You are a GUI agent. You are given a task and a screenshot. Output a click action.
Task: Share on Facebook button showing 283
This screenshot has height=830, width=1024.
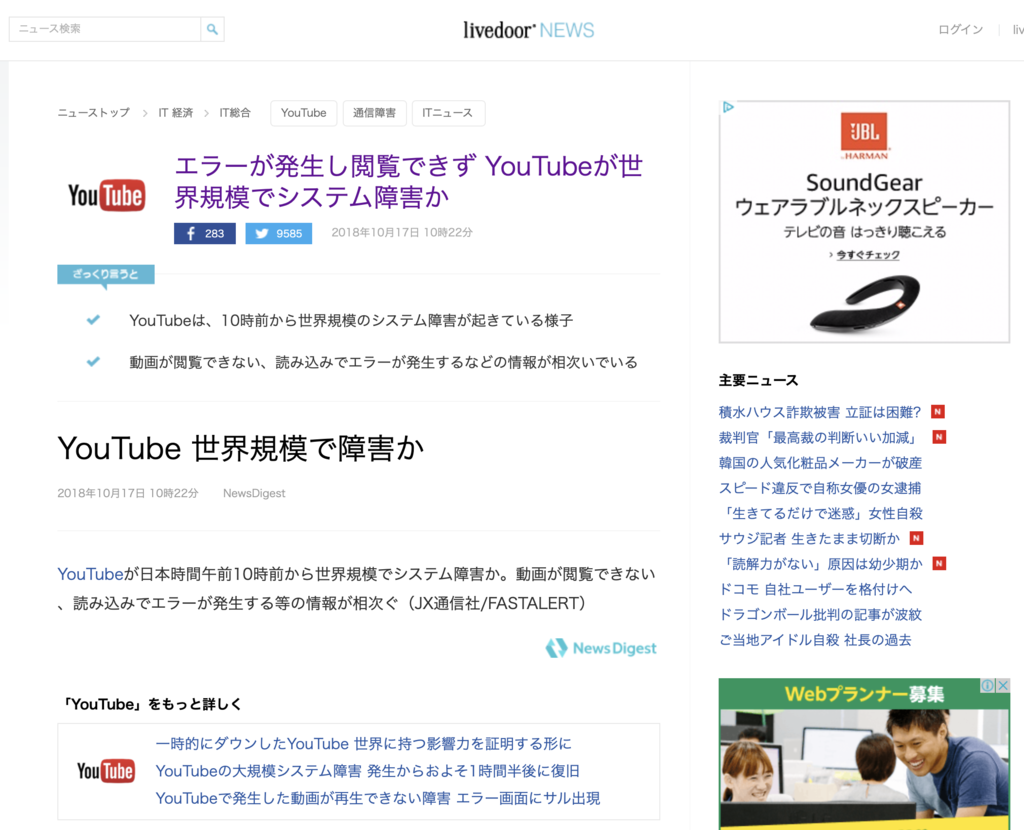[204, 233]
